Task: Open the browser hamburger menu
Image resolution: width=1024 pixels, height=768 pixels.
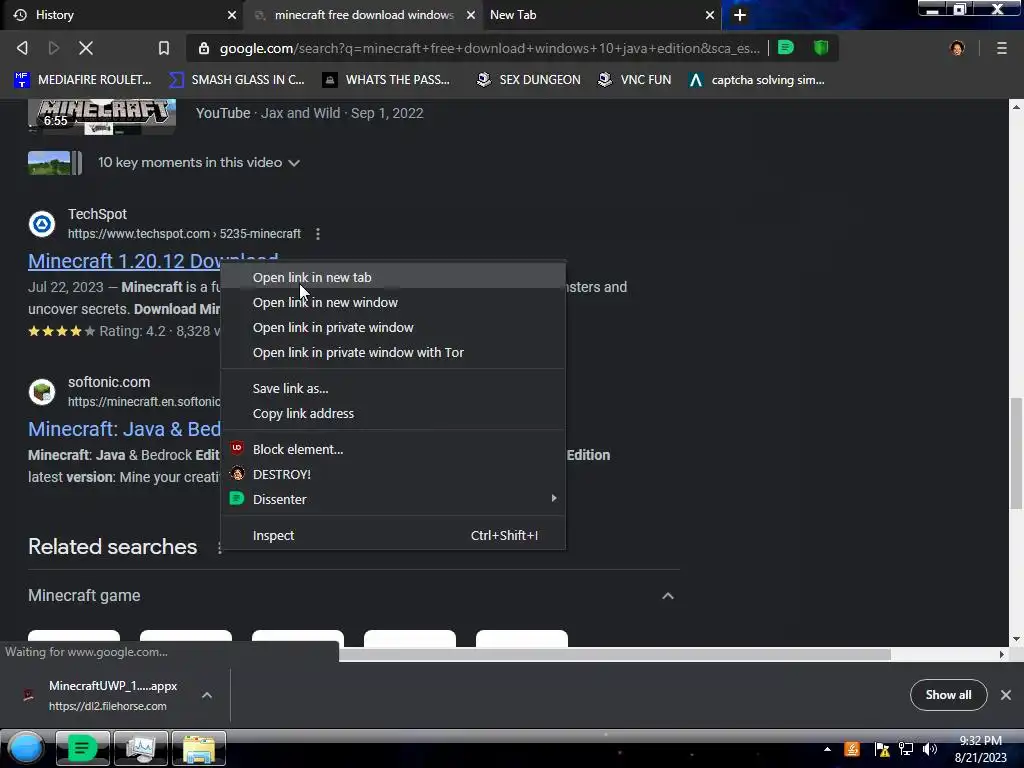Action: point(1001,48)
